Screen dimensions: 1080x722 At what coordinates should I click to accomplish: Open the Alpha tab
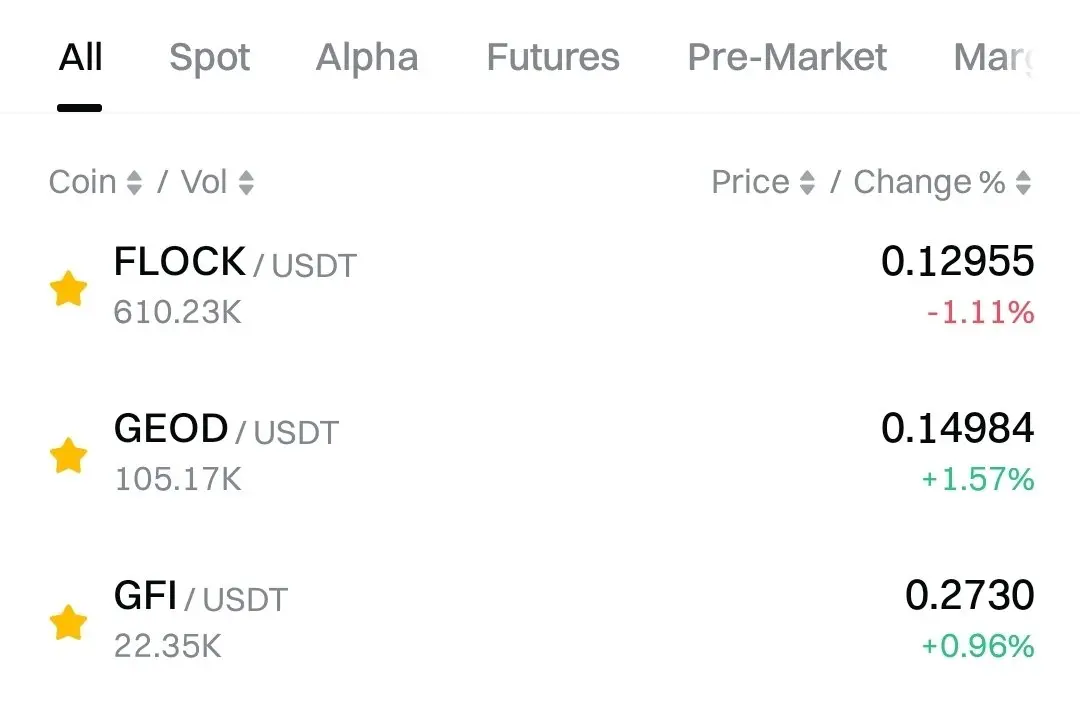point(367,58)
